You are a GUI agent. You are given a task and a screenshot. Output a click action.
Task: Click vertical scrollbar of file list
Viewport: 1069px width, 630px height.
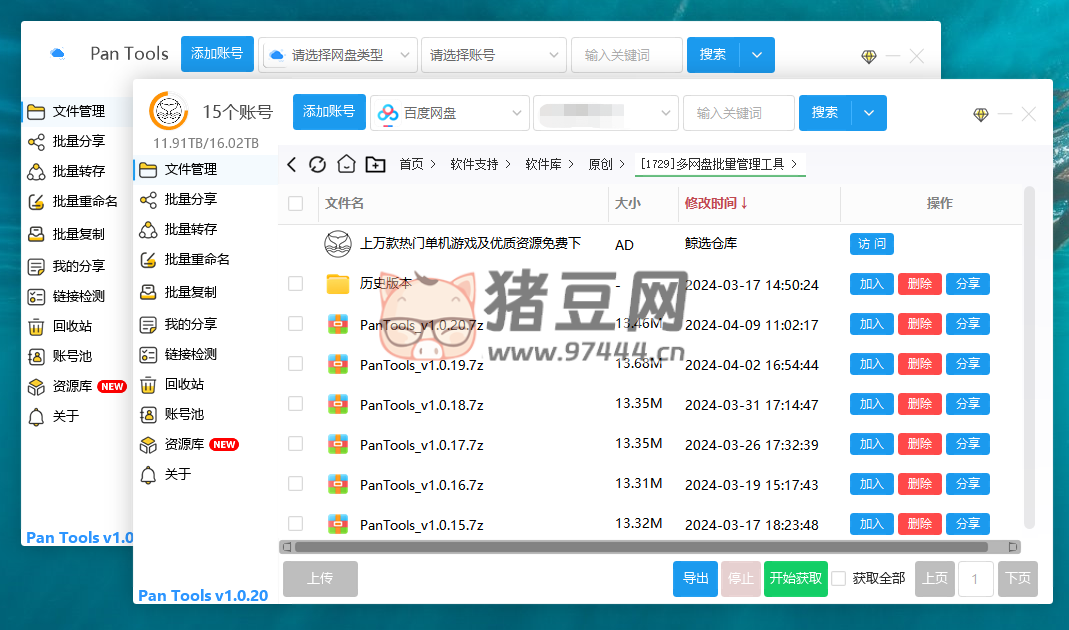(x=1029, y=359)
